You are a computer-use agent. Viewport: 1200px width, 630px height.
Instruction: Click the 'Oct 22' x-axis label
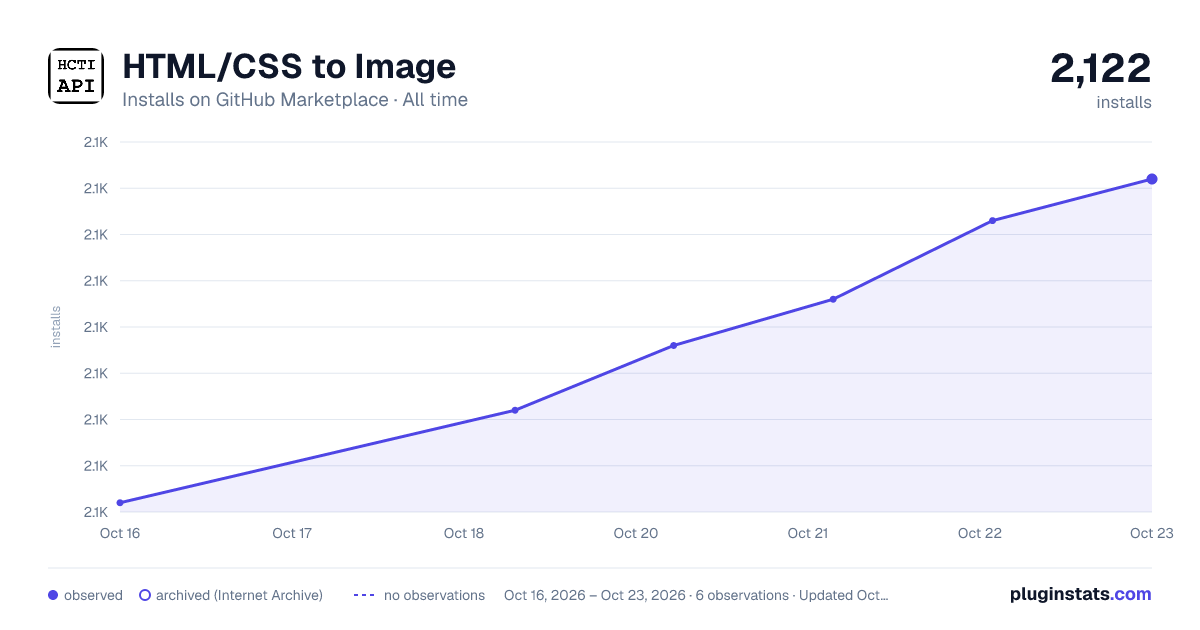[x=980, y=533]
